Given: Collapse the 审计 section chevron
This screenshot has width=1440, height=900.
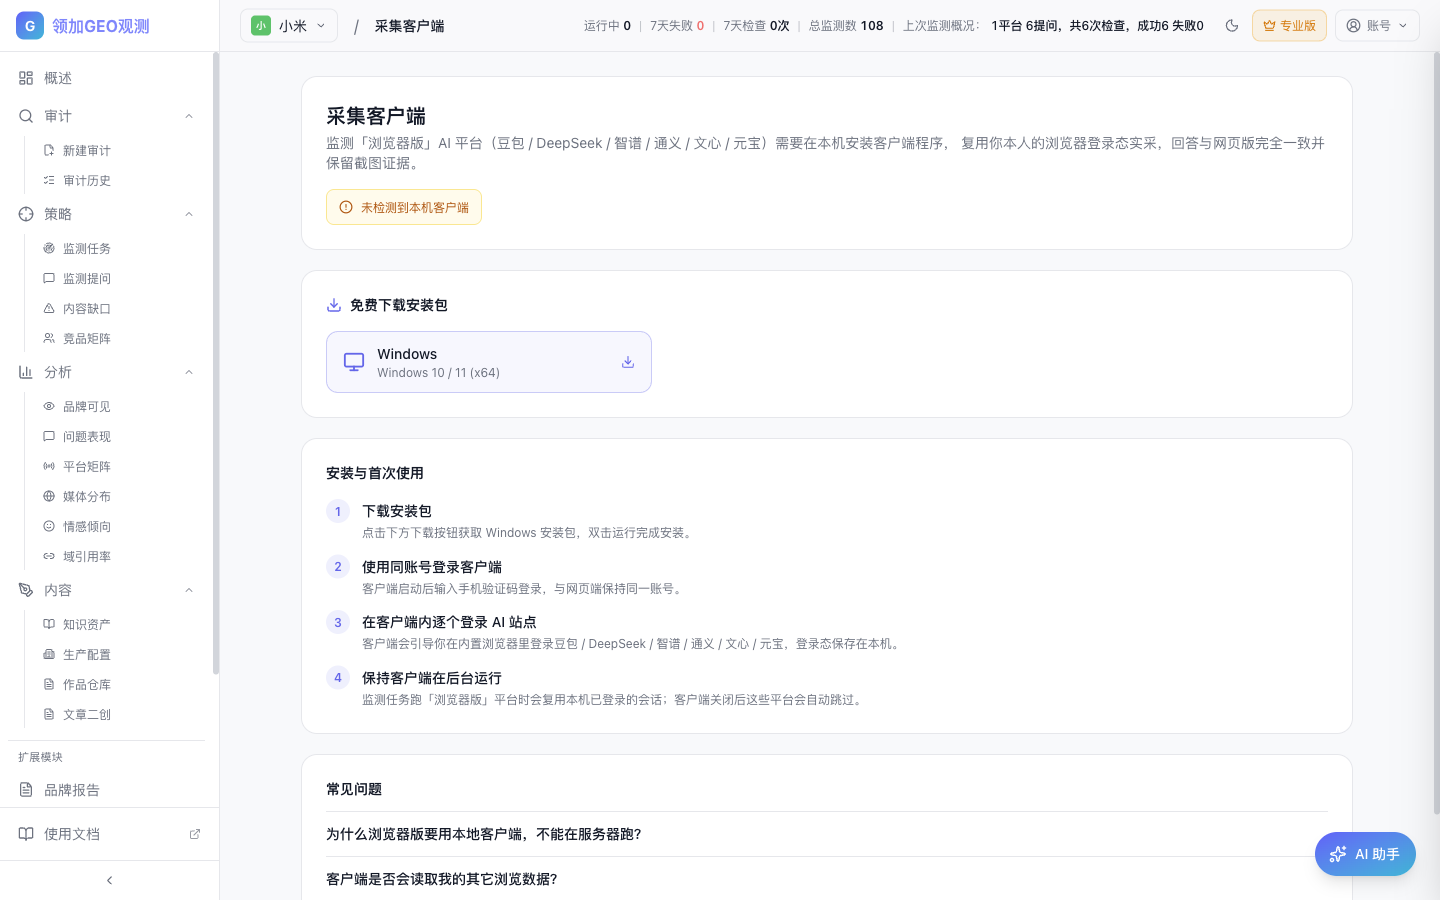Looking at the screenshot, I should (x=189, y=116).
